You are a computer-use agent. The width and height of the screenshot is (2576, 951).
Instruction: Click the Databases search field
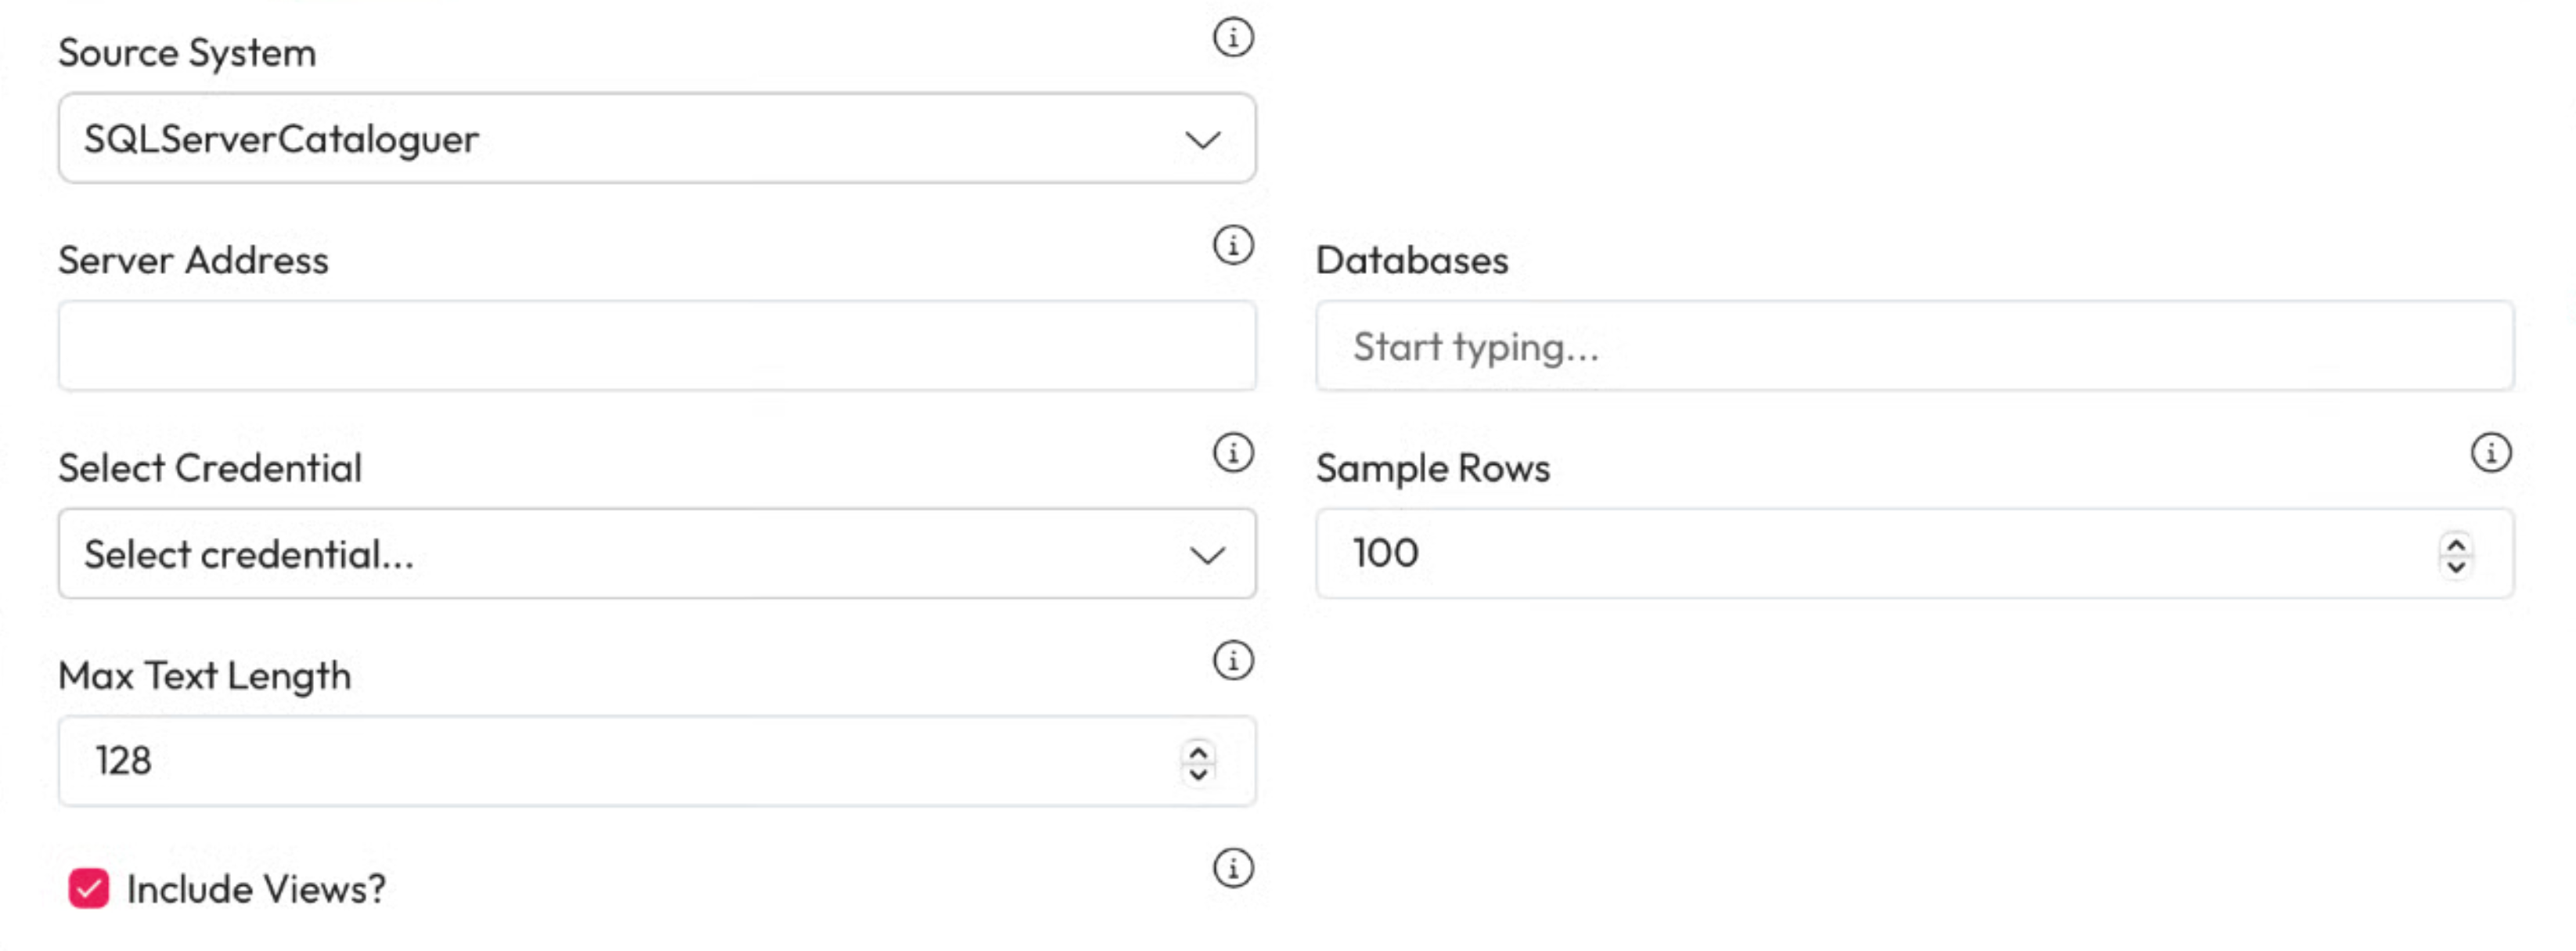1913,346
